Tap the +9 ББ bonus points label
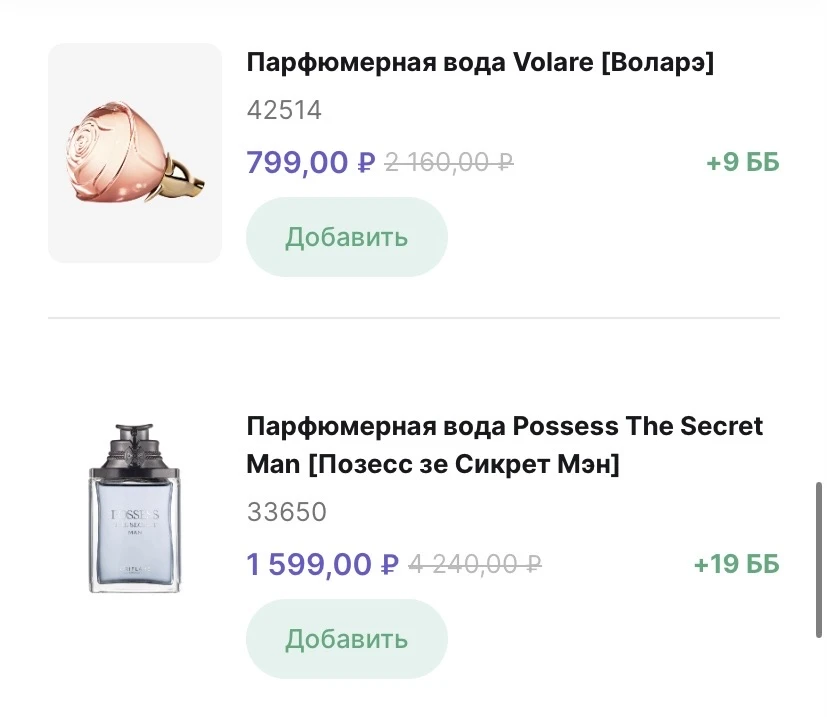This screenshot has height=717, width=827. click(742, 162)
